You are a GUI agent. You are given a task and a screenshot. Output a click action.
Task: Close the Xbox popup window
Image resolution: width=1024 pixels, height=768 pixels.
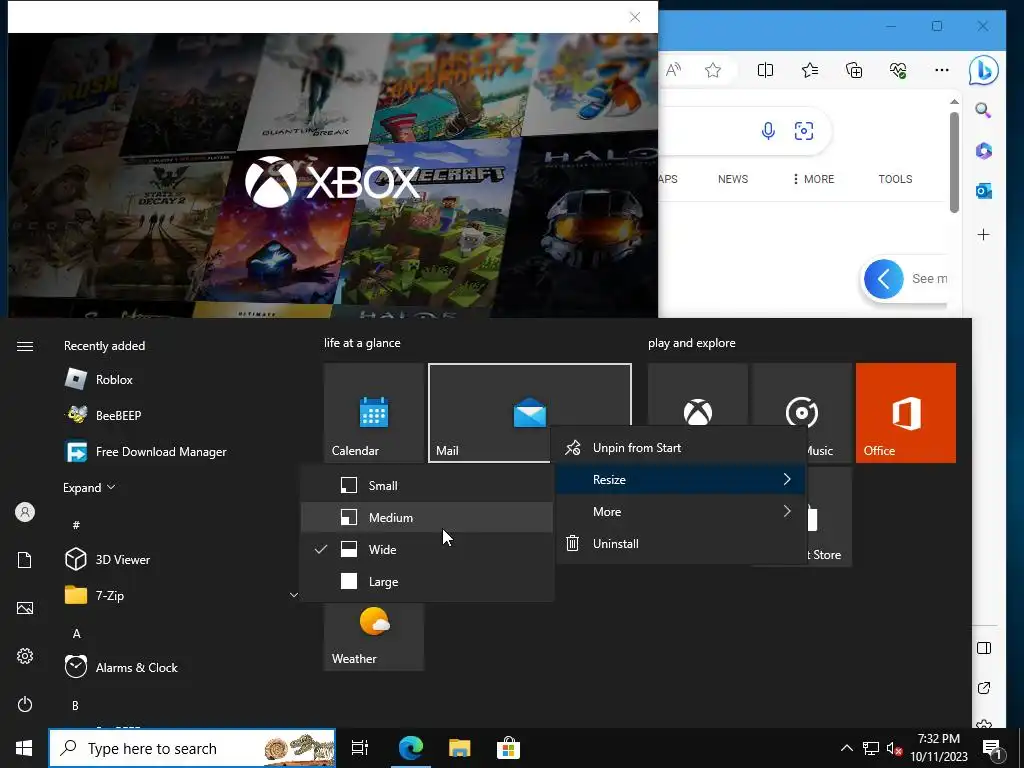click(x=635, y=17)
